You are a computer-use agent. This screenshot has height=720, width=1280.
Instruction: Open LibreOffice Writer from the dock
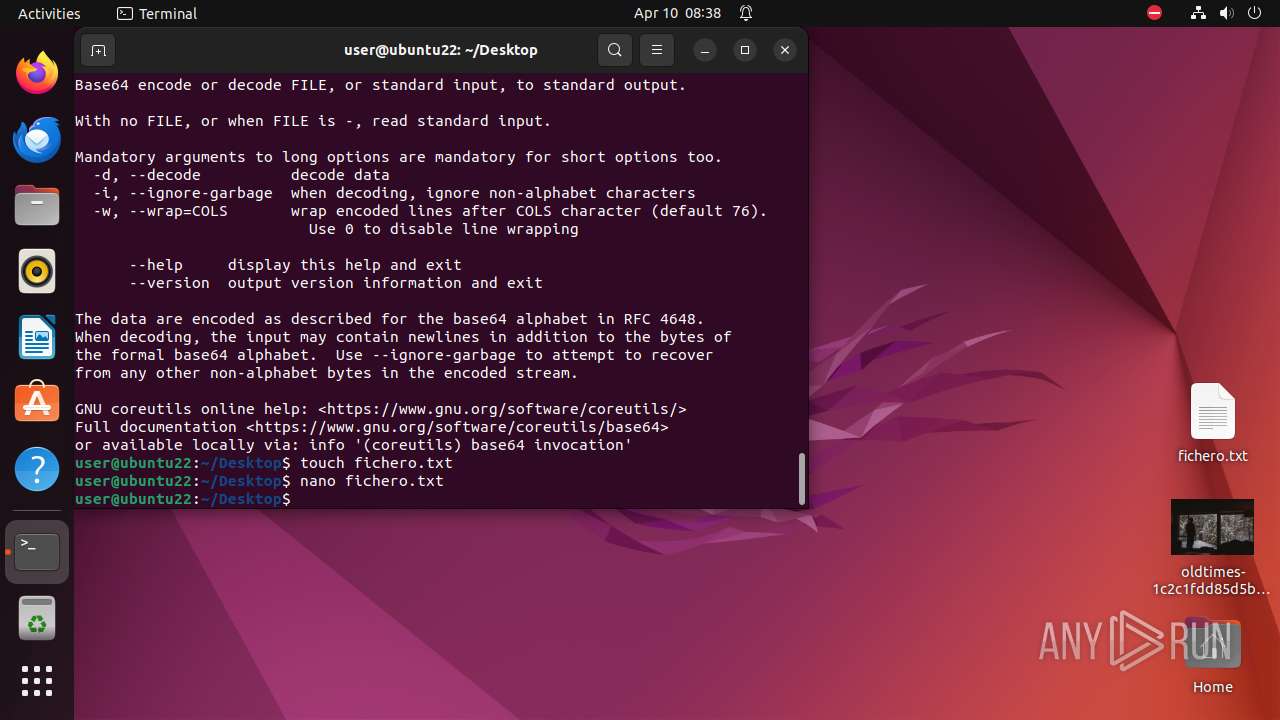click(x=37, y=337)
